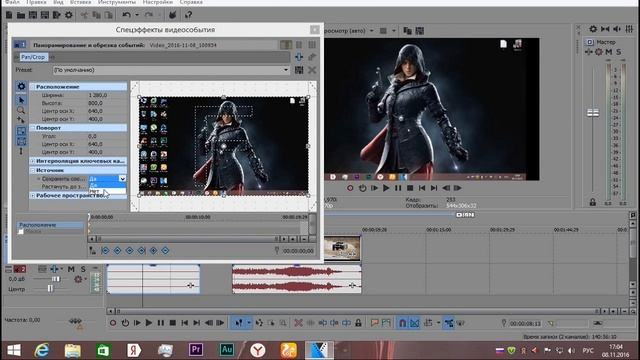Open the Preset dropdown (По умолчанию)
This screenshot has width=640, height=360.
[171, 70]
